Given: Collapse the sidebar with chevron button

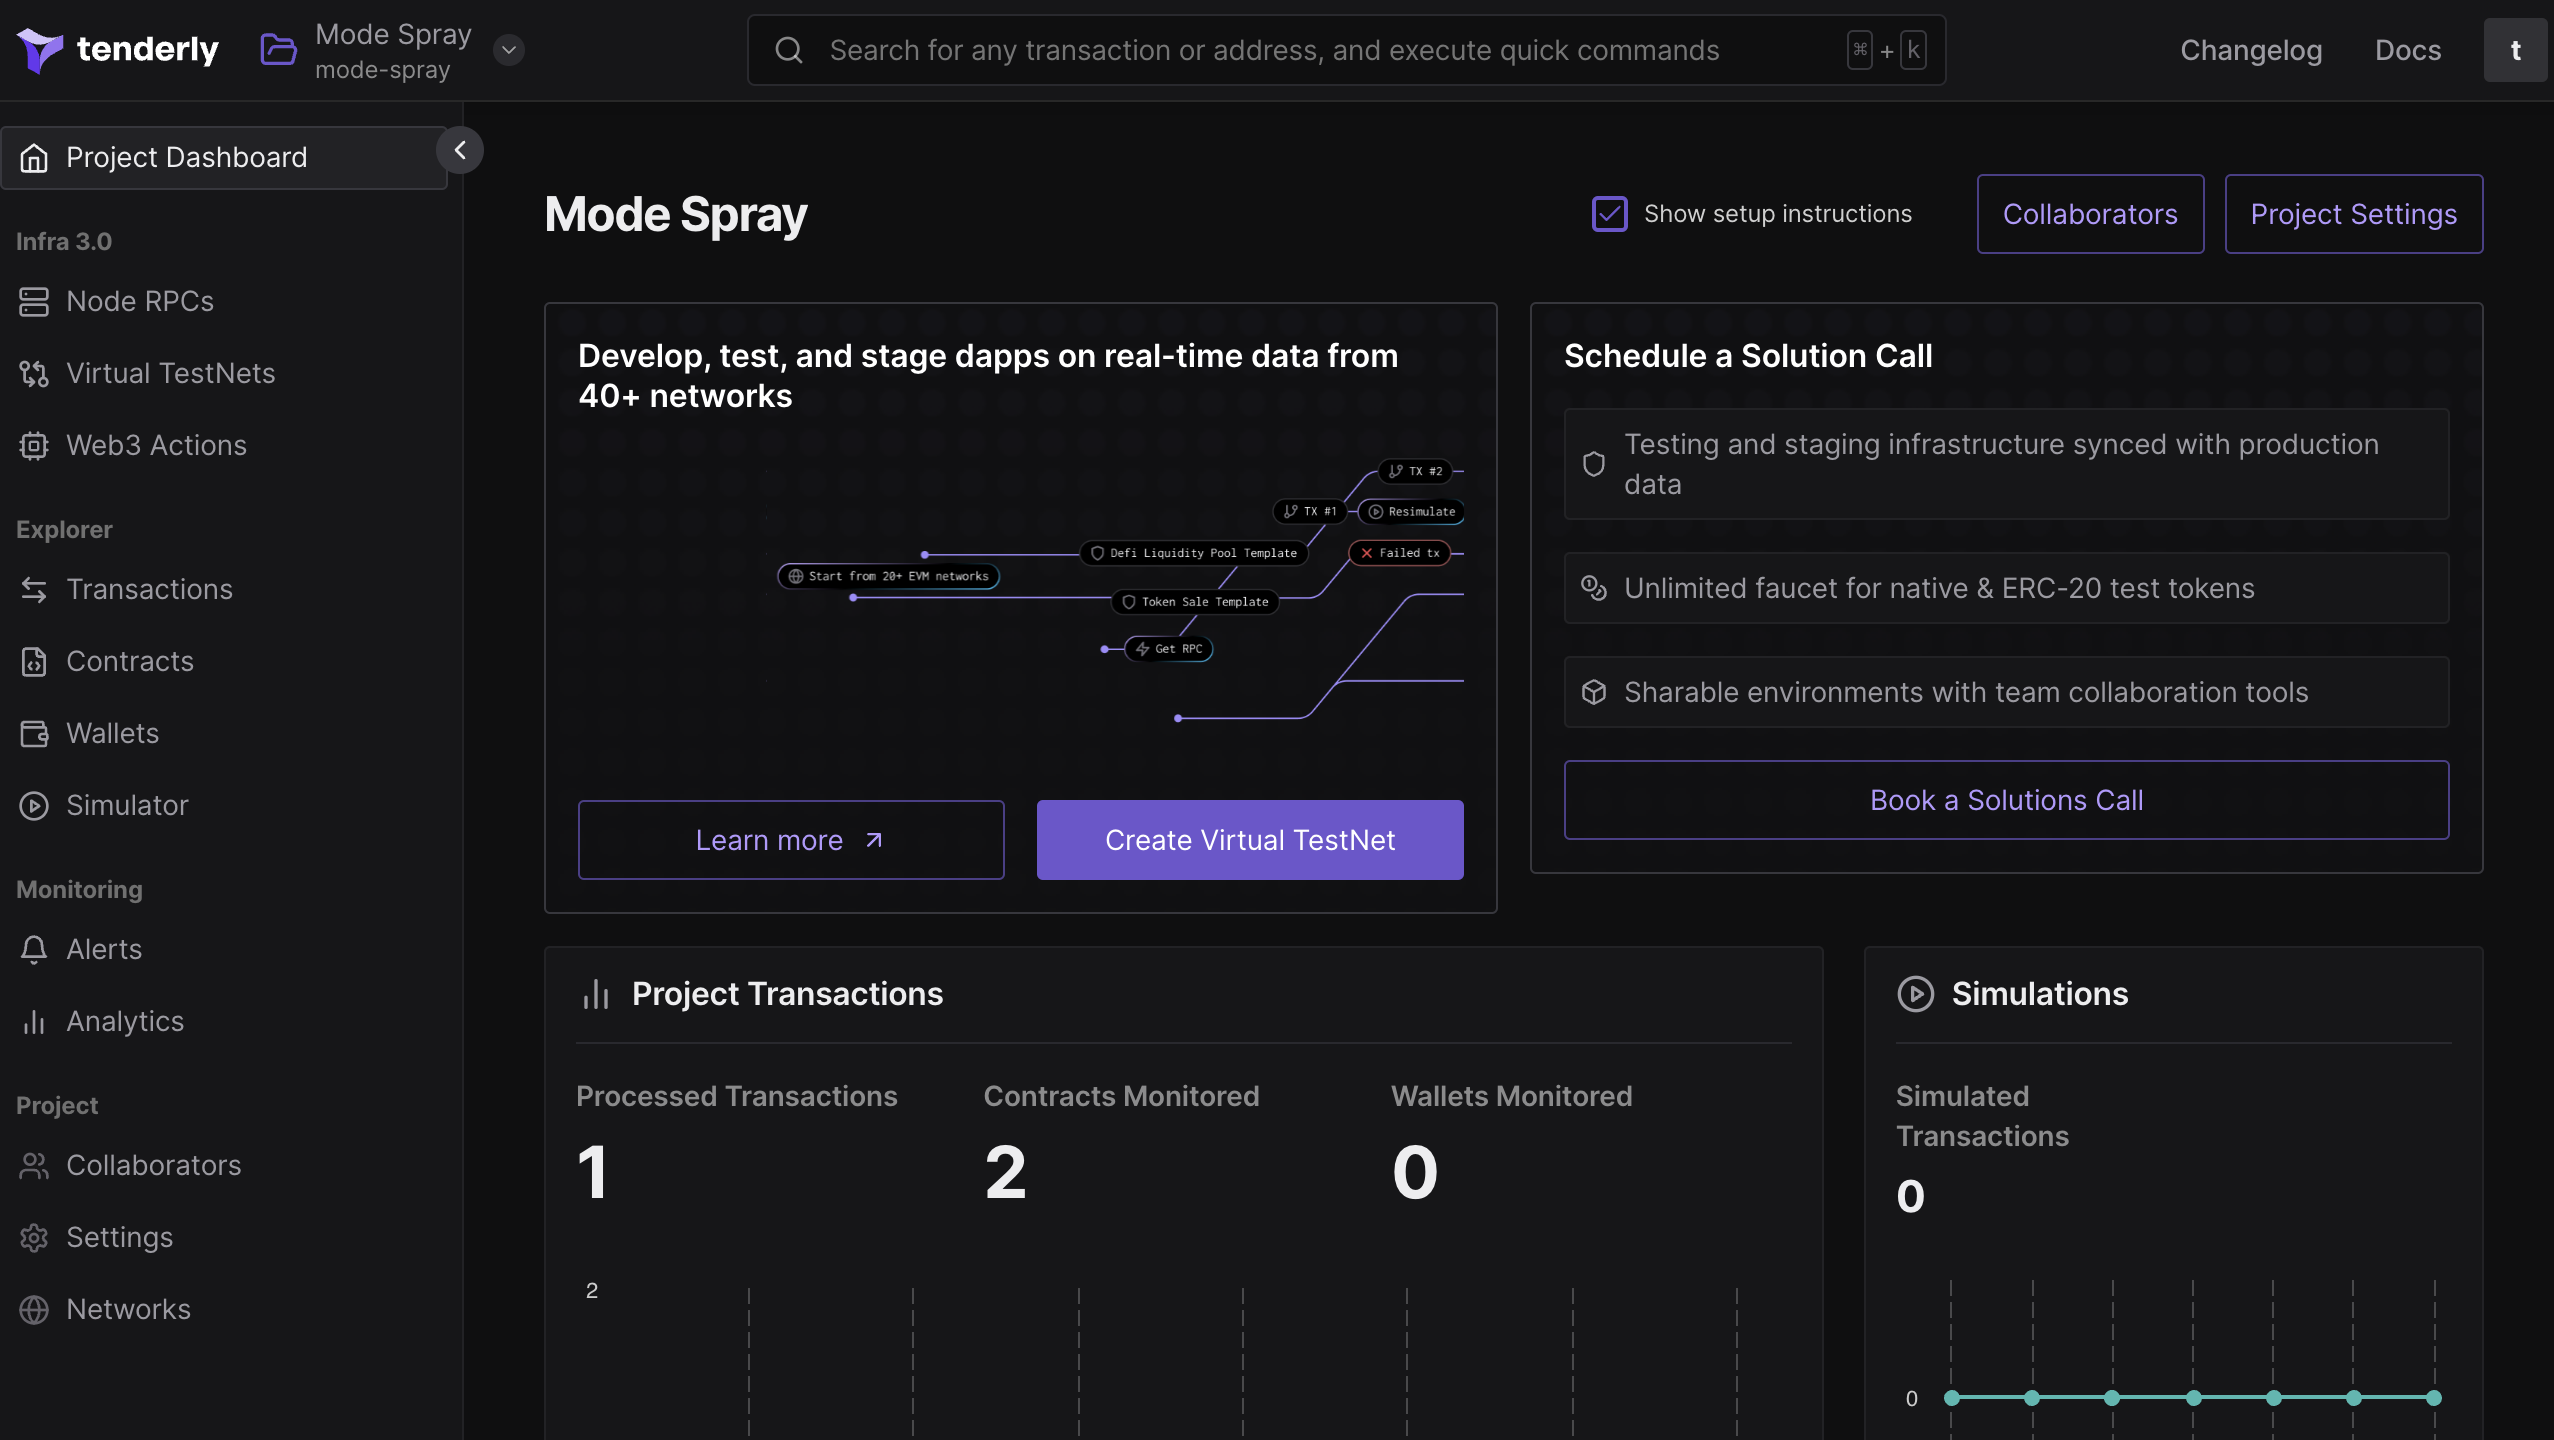Looking at the screenshot, I should [460, 151].
